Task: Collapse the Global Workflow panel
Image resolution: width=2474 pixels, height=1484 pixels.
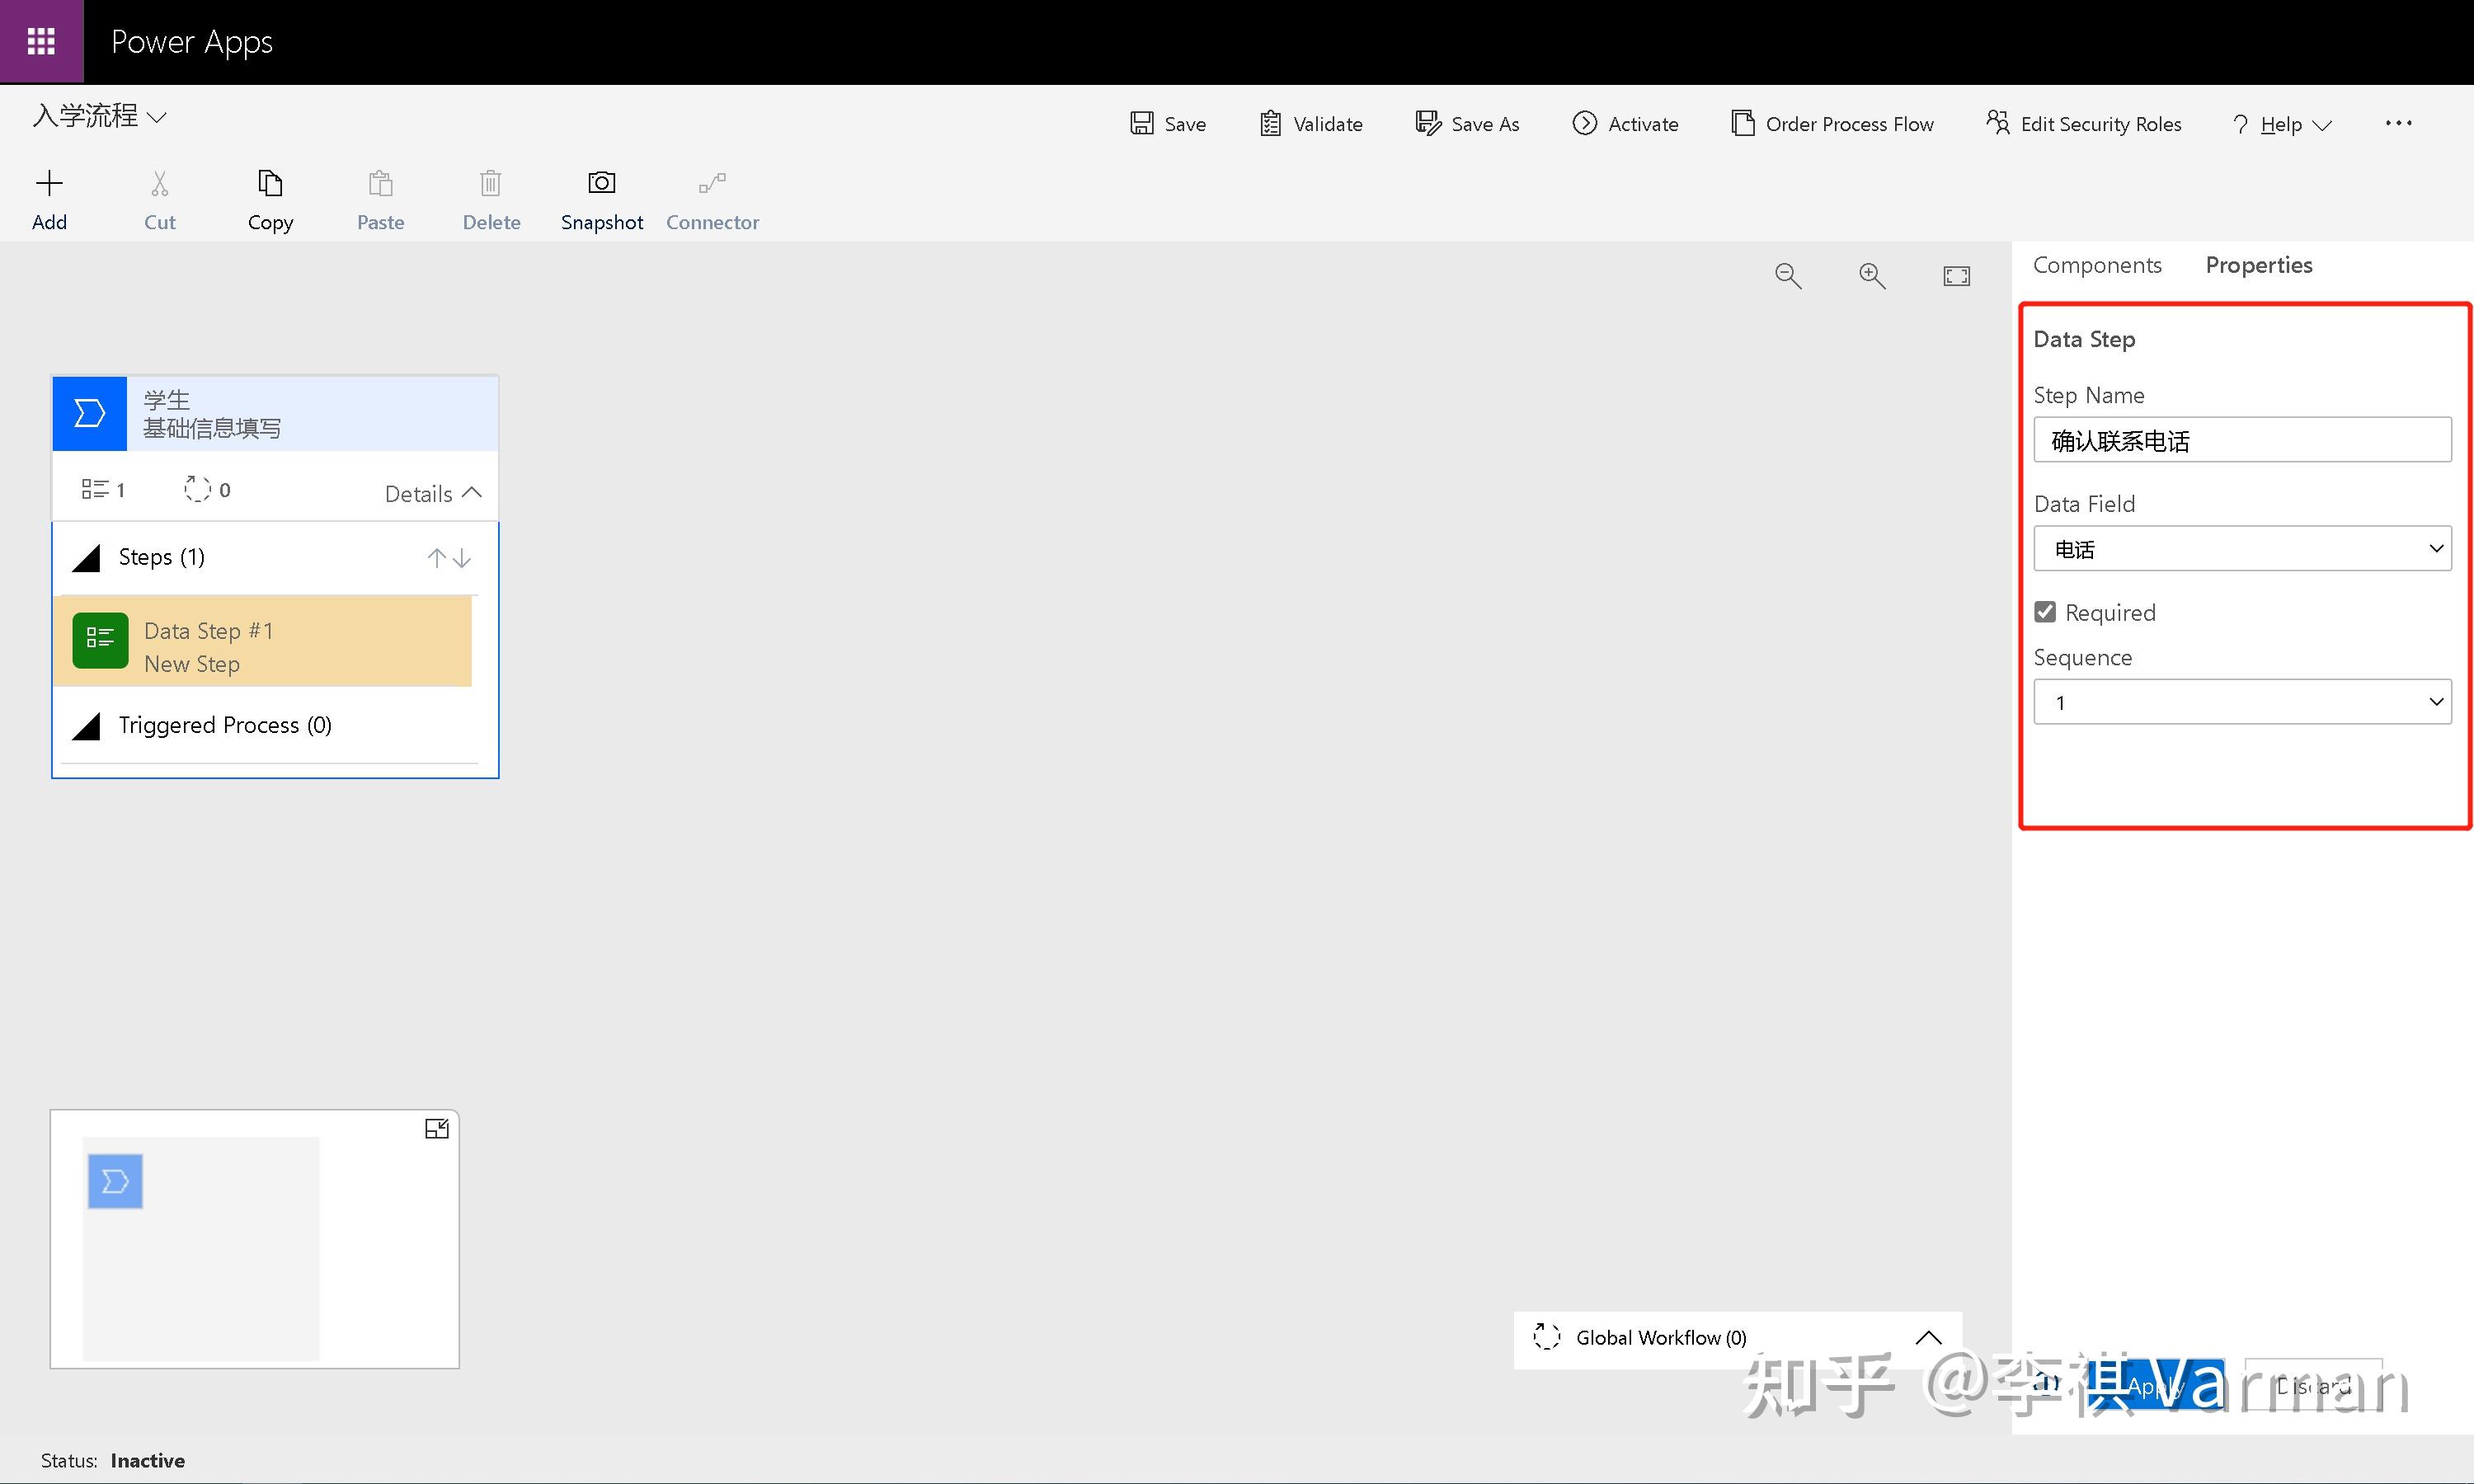Action: pos(1928,1338)
